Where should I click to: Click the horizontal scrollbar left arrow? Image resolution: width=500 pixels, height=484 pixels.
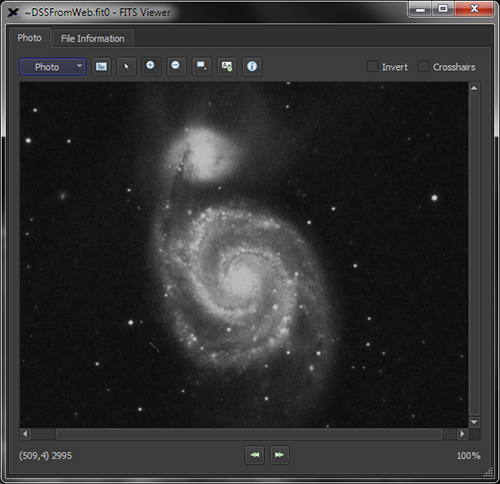(x=25, y=434)
